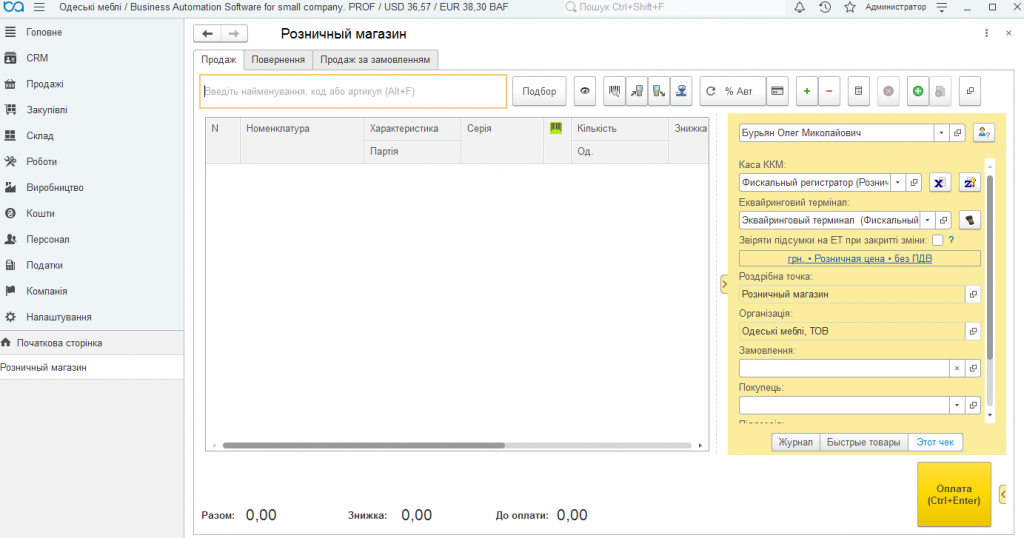Collapse the payment panel chevron near Оплата
Image resolution: width=1024 pixels, height=538 pixels.
click(1002, 494)
